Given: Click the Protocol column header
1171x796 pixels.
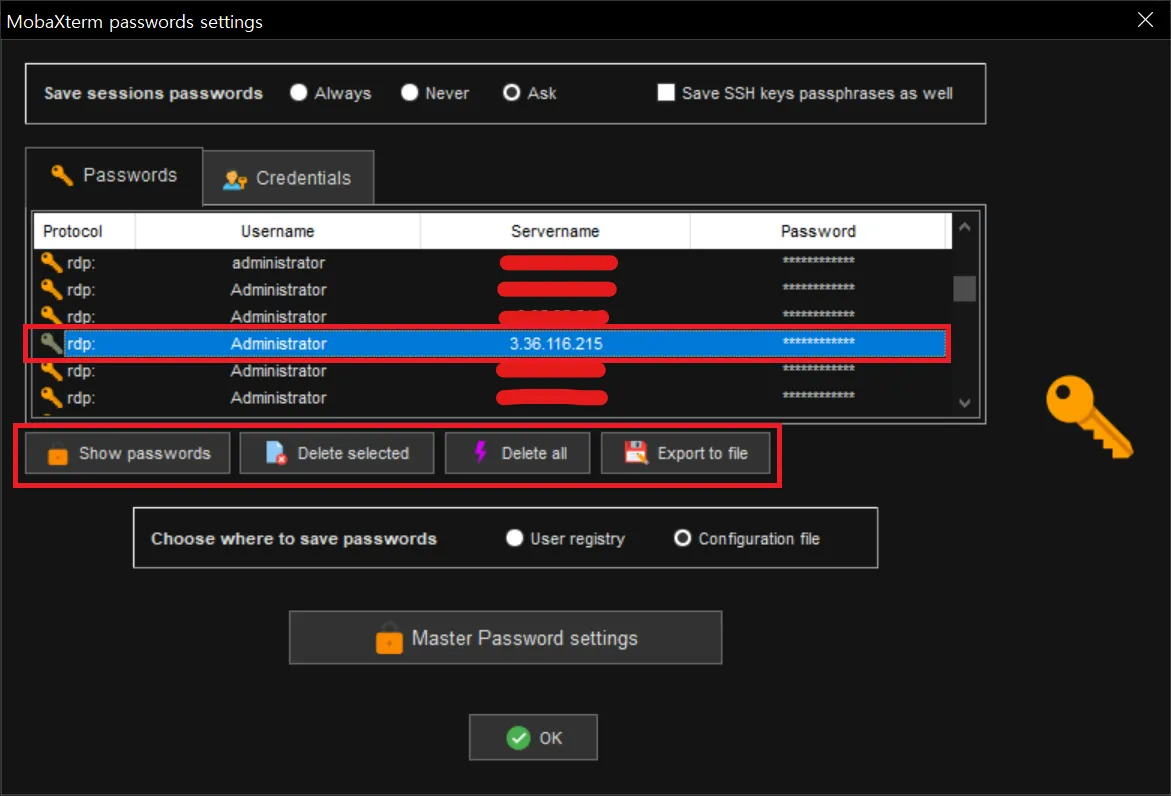Looking at the screenshot, I should coord(84,231).
